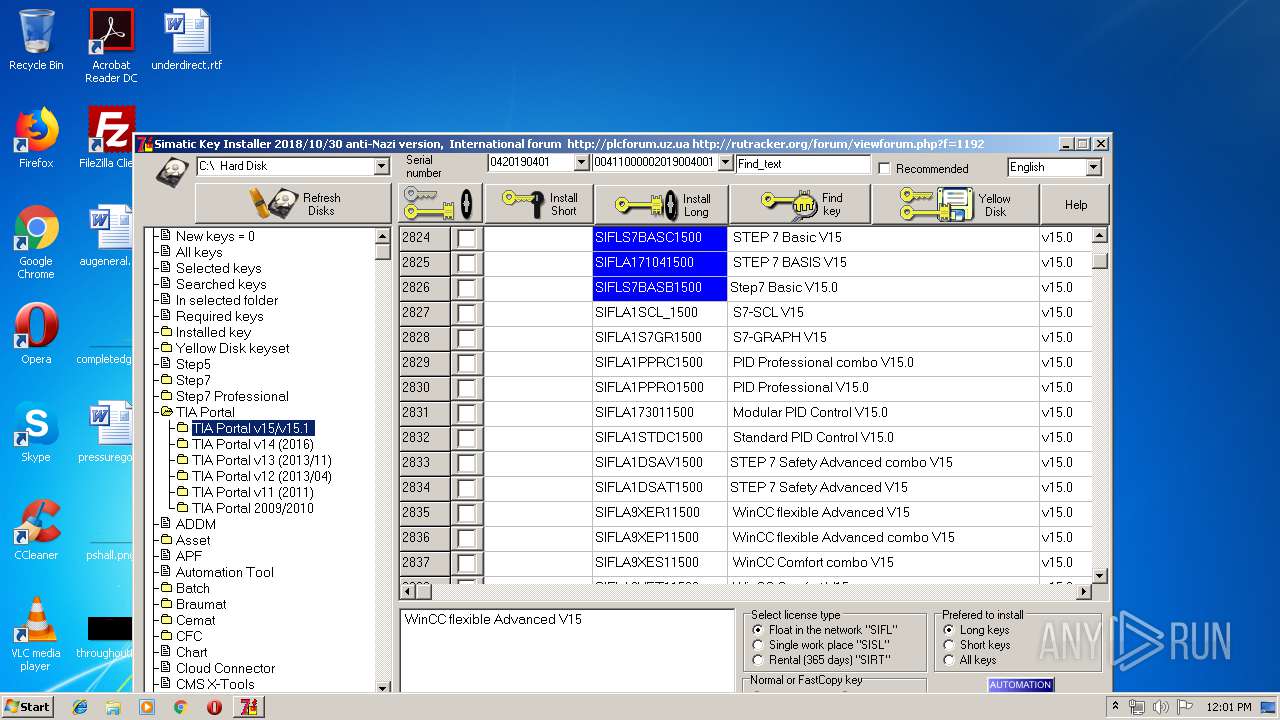Image resolution: width=1280 pixels, height=720 pixels.
Task: Select All keys in the tree
Action: click(x=199, y=252)
